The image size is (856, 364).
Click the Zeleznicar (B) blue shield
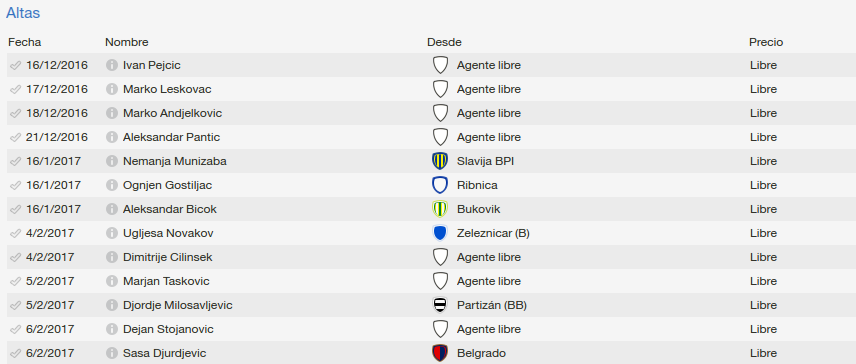pyautogui.click(x=440, y=233)
